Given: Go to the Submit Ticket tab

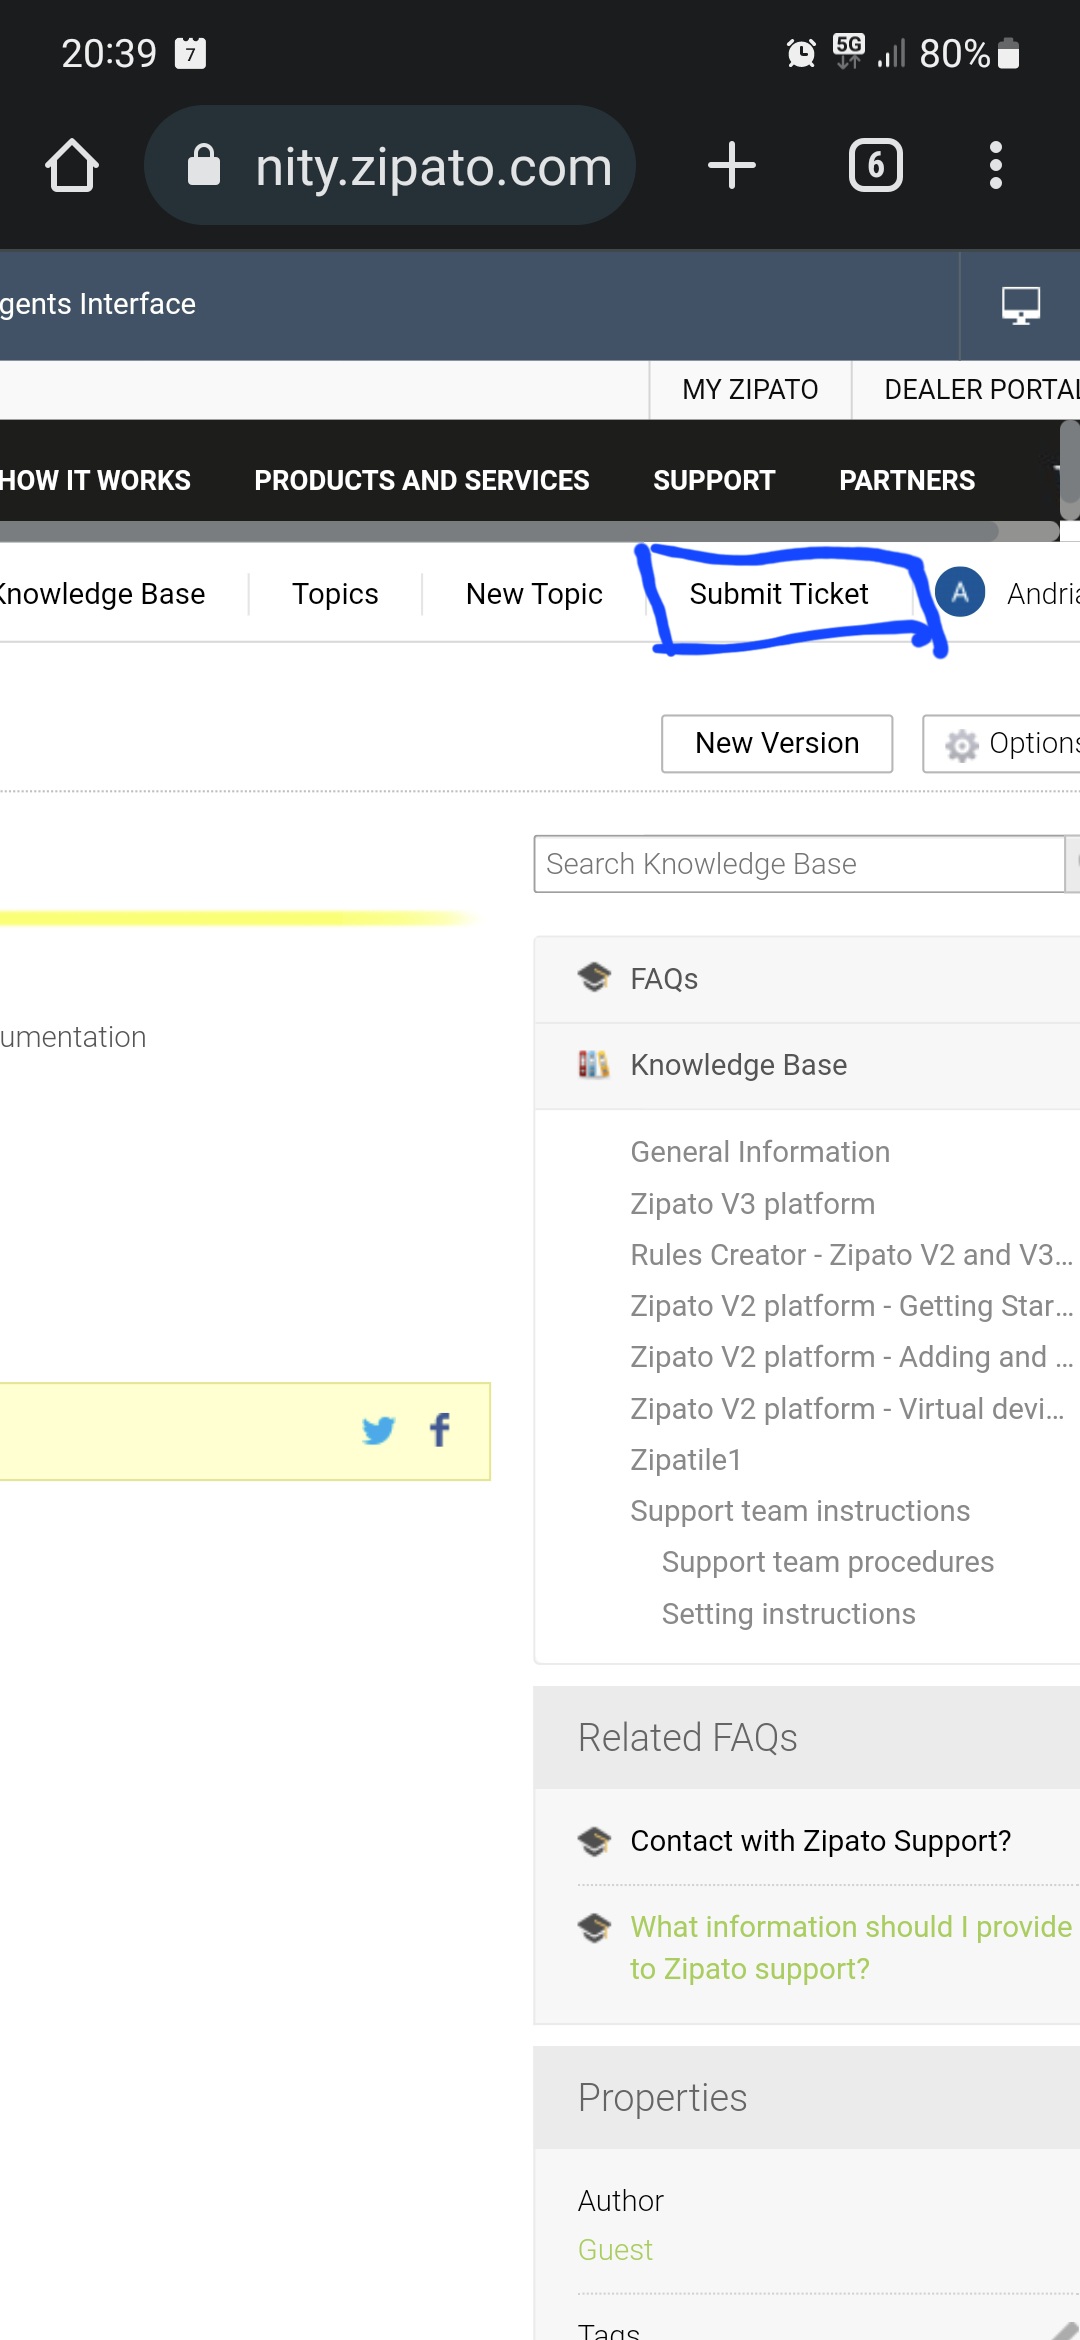Looking at the screenshot, I should [x=778, y=594].
